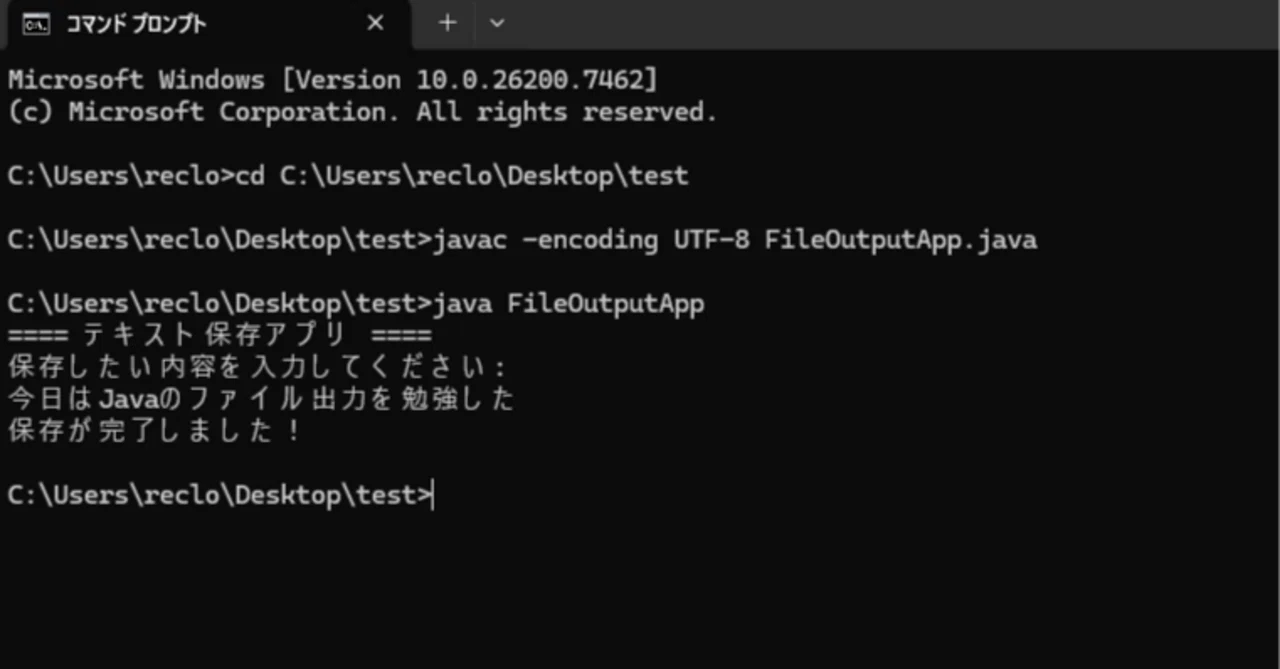Click the 保存が完了しました message line

153,431
